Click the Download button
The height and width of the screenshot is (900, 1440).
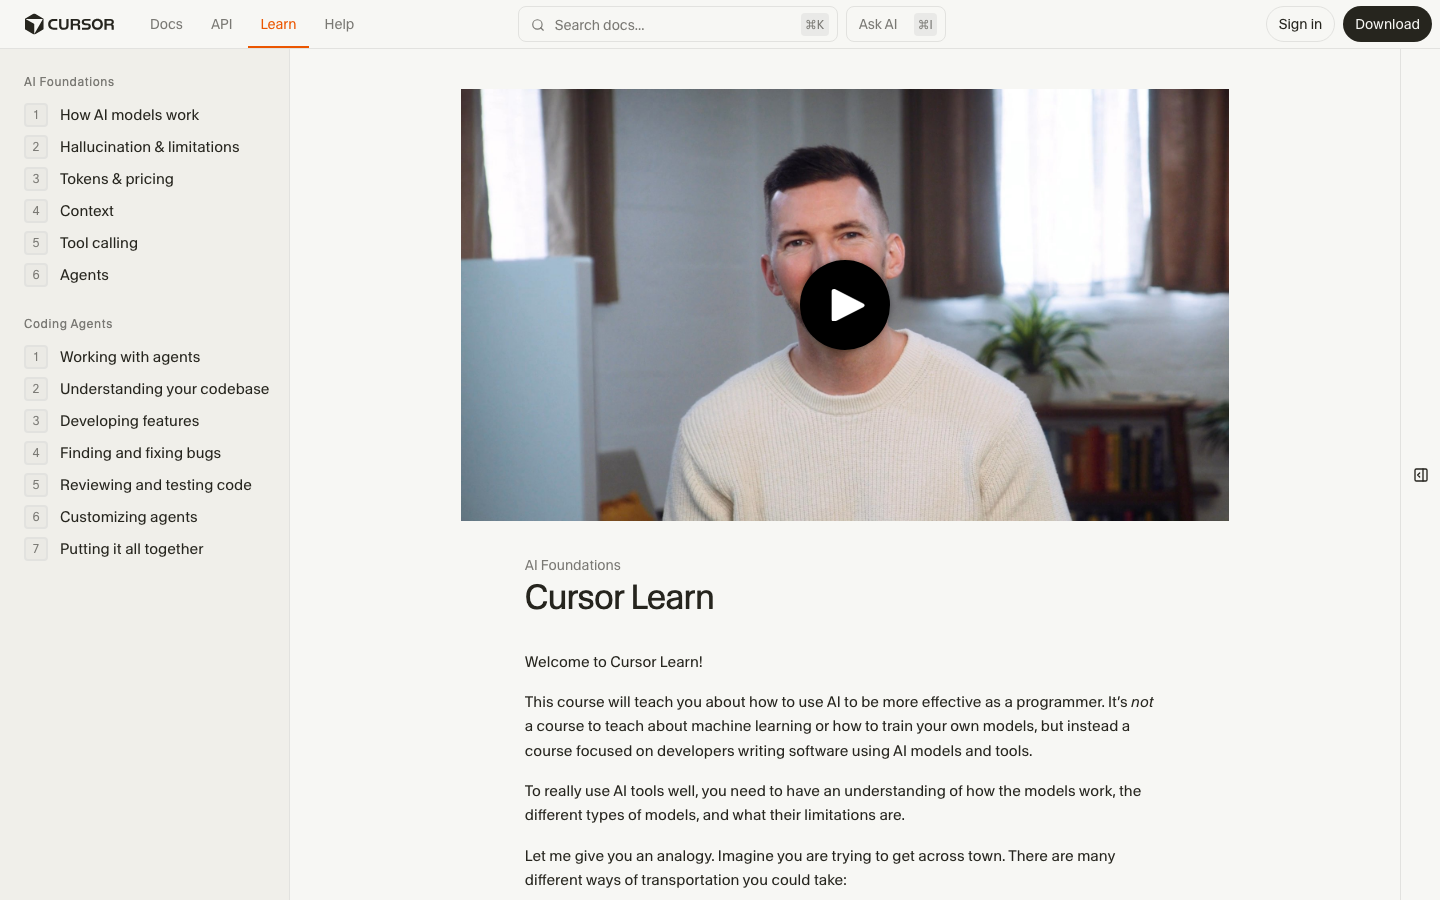[x=1387, y=24]
